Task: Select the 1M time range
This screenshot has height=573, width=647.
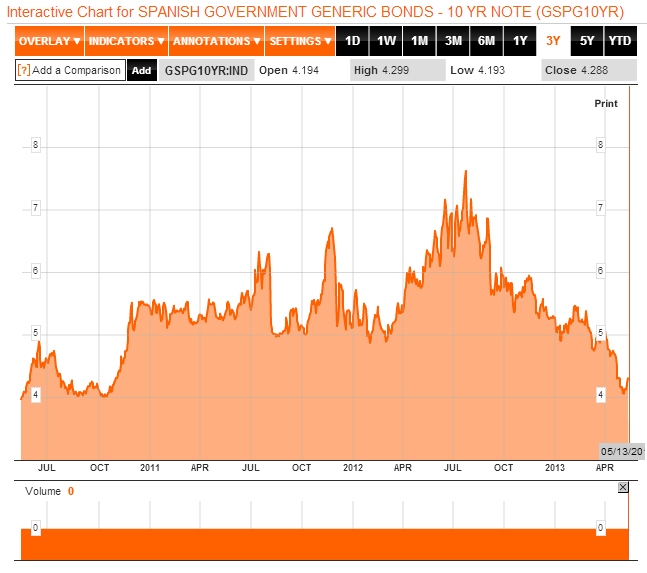Action: 420,41
